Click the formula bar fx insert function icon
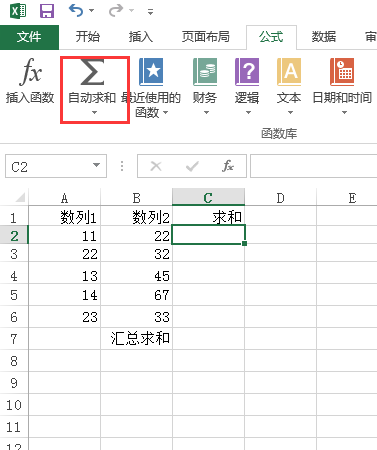377x450 pixels. [x=228, y=166]
